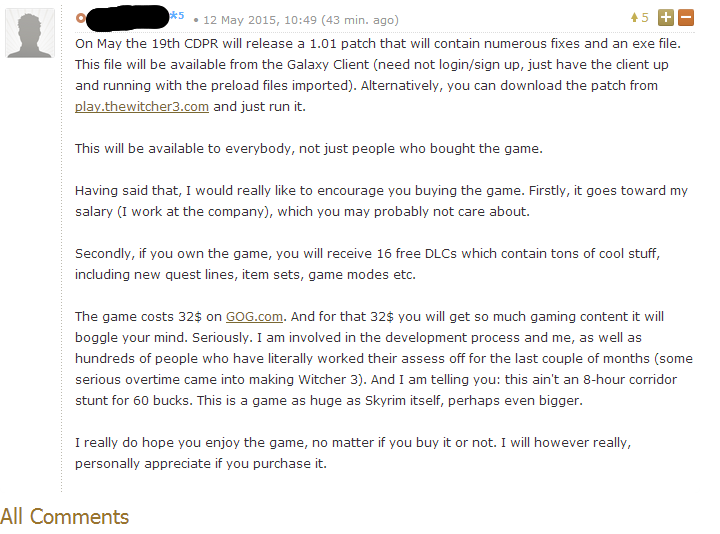Screen dimensions: 720x534
Task: Upvote the comment with the plus button
Action: (x=666, y=18)
